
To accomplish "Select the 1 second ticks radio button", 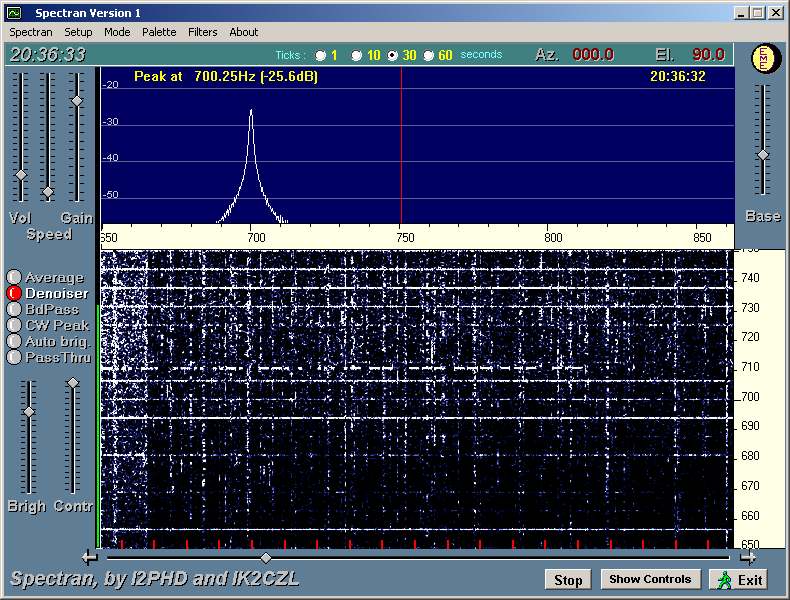I will (x=320, y=55).
